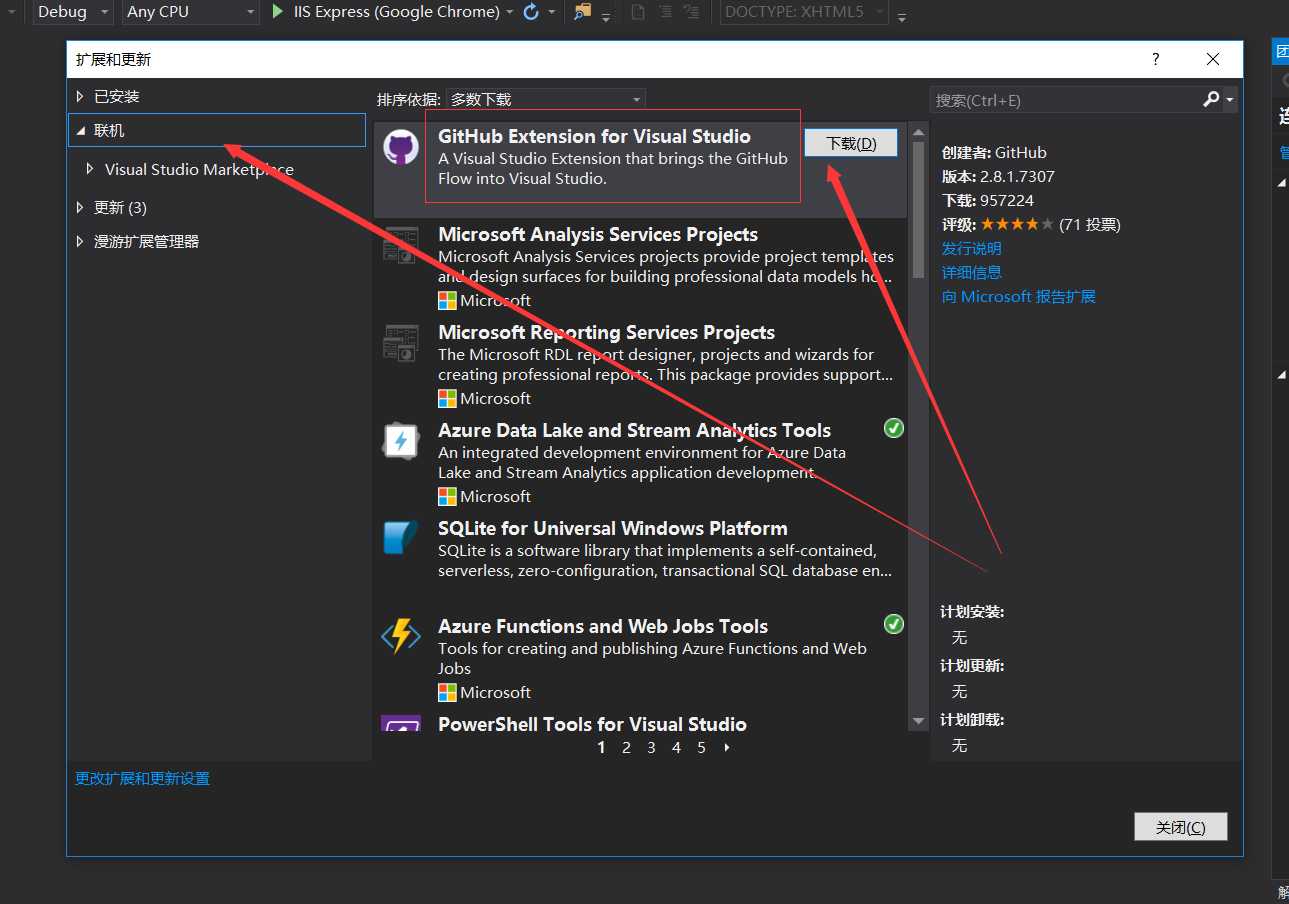
Task: Click the GitHub octocat extension icon
Action: click(x=401, y=148)
